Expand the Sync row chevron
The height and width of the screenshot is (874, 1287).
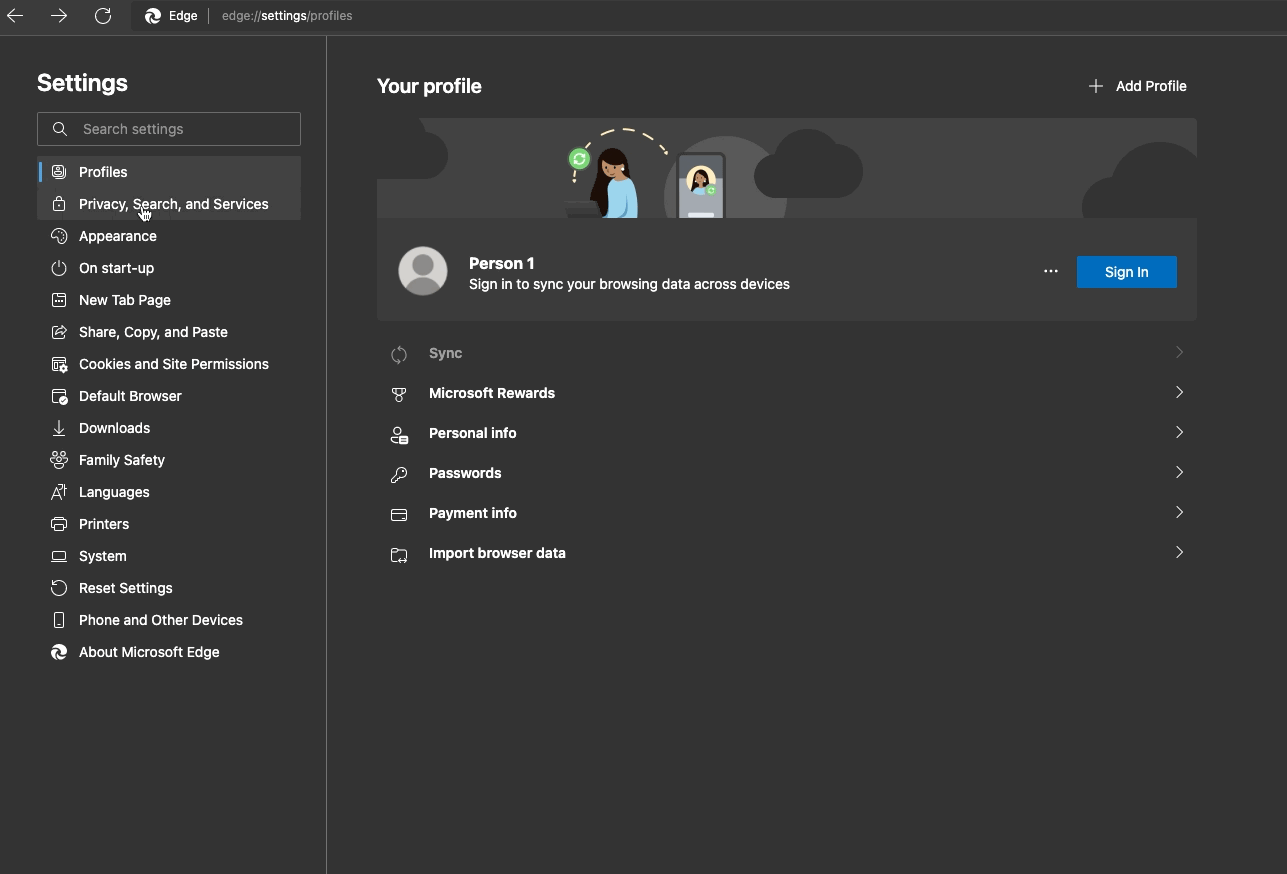pyautogui.click(x=1179, y=352)
